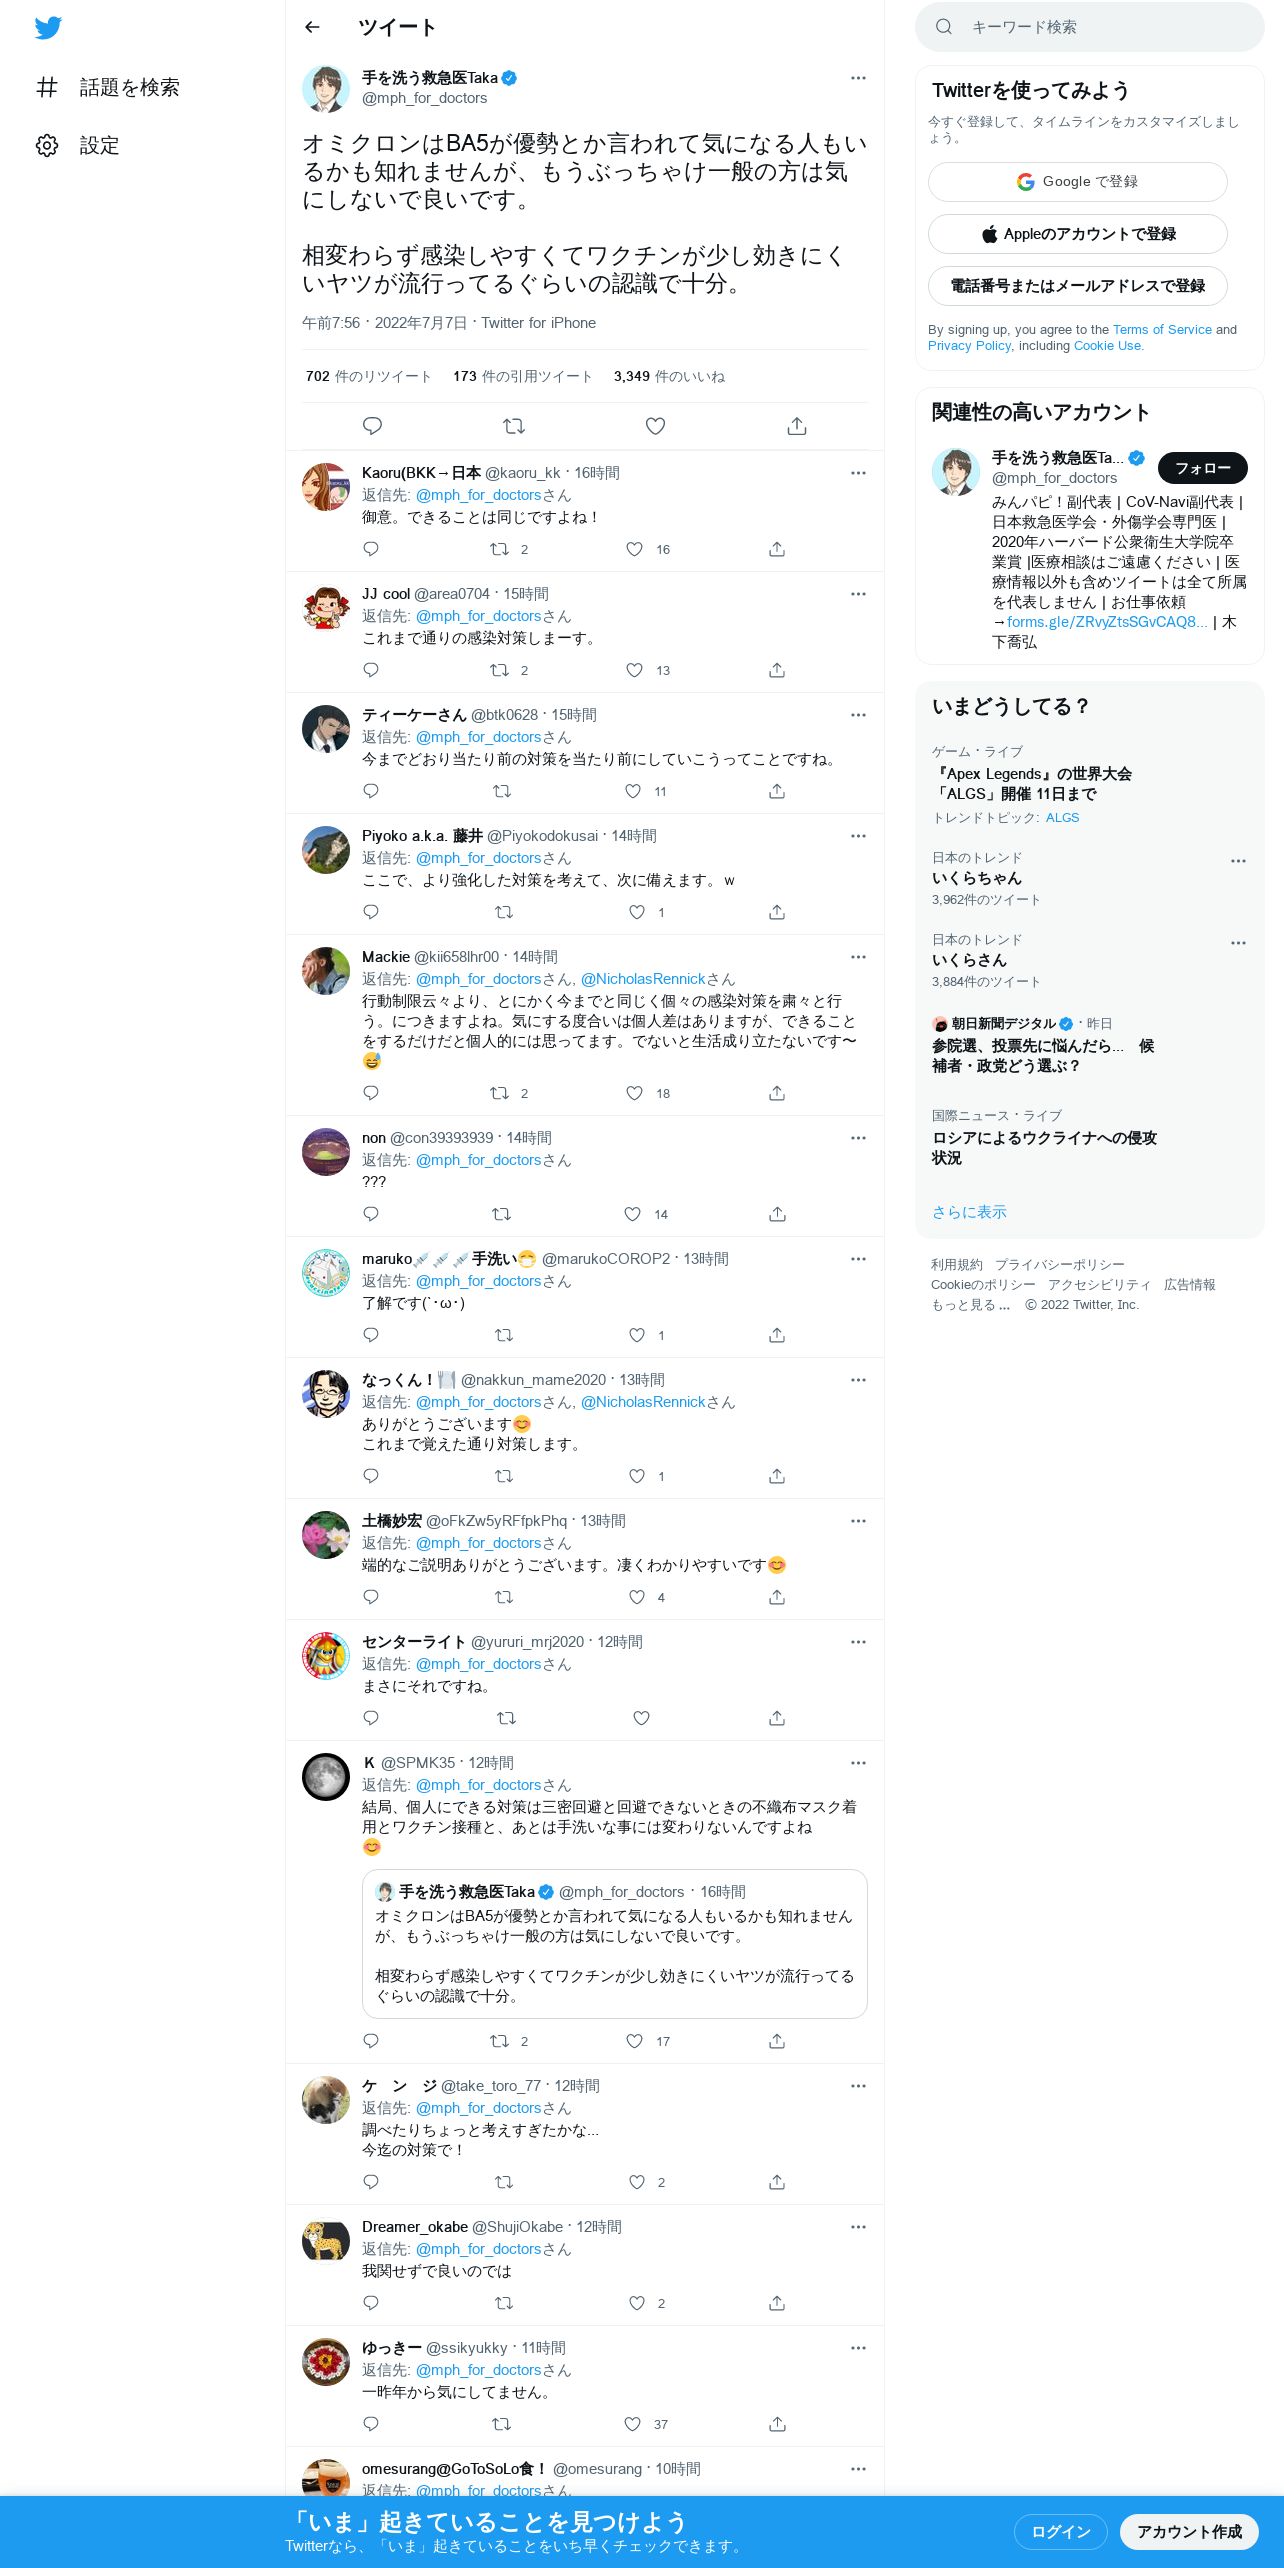Click the retweet icon under the main tweet
The width and height of the screenshot is (1284, 2568).
coord(514,426)
